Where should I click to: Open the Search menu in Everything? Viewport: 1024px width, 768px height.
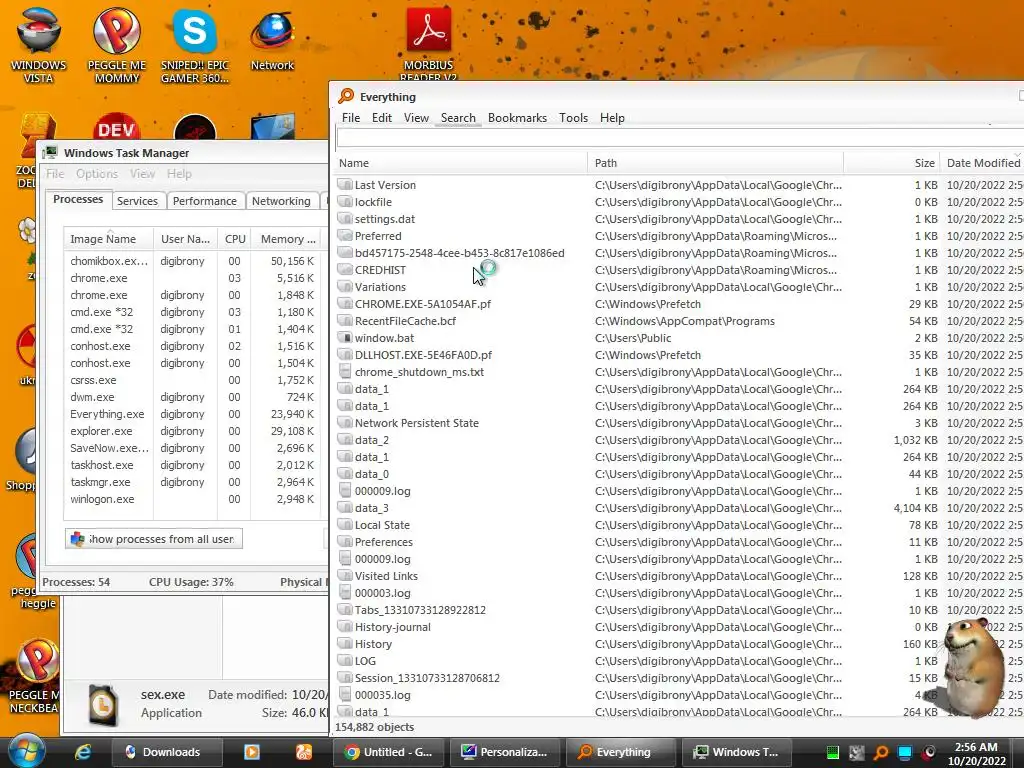(x=458, y=118)
